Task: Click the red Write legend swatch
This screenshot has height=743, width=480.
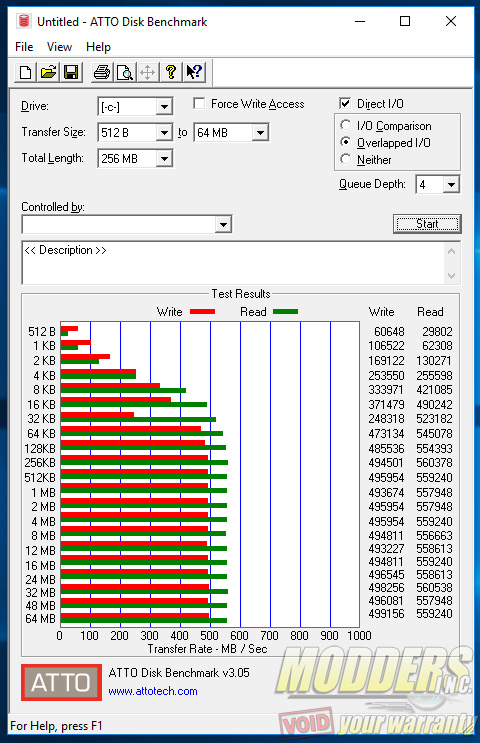Action: (202, 312)
